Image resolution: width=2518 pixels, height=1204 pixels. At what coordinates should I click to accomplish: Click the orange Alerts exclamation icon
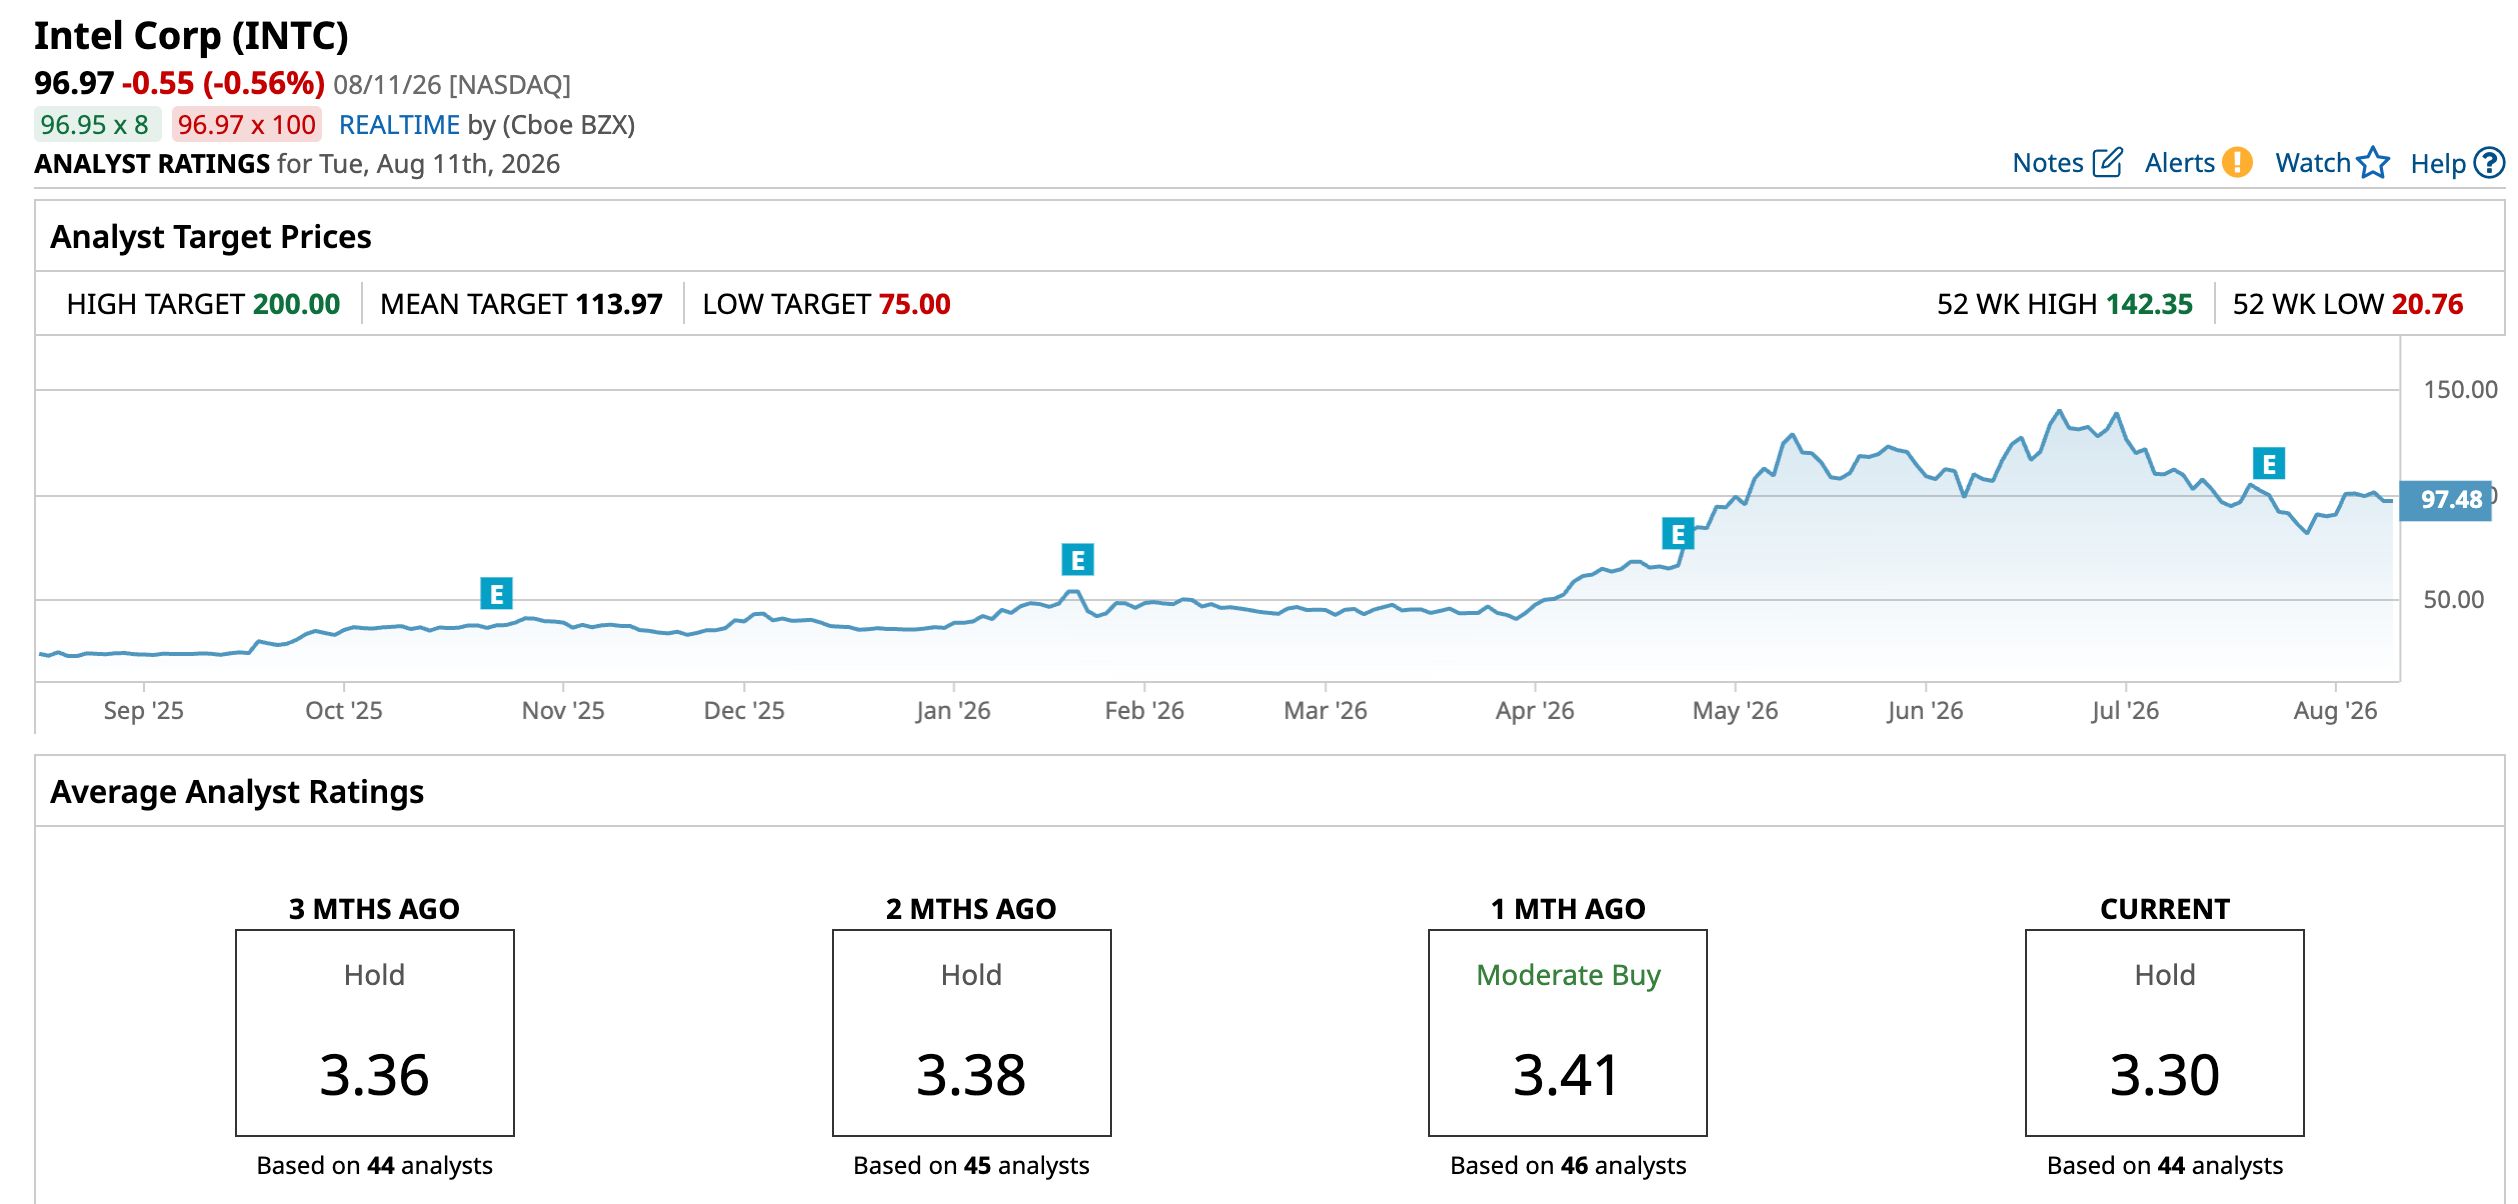pyautogui.click(x=2237, y=163)
